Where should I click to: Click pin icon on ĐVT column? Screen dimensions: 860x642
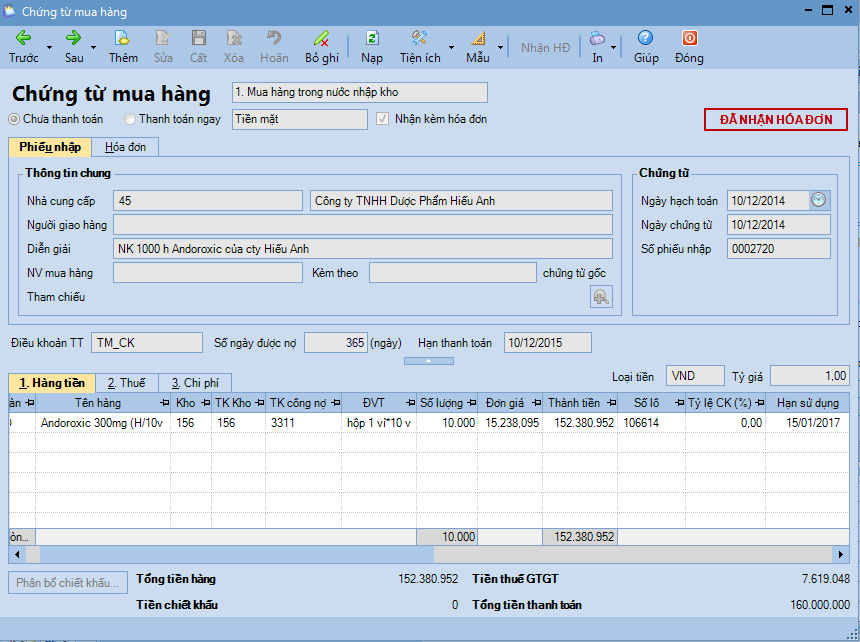(x=410, y=403)
